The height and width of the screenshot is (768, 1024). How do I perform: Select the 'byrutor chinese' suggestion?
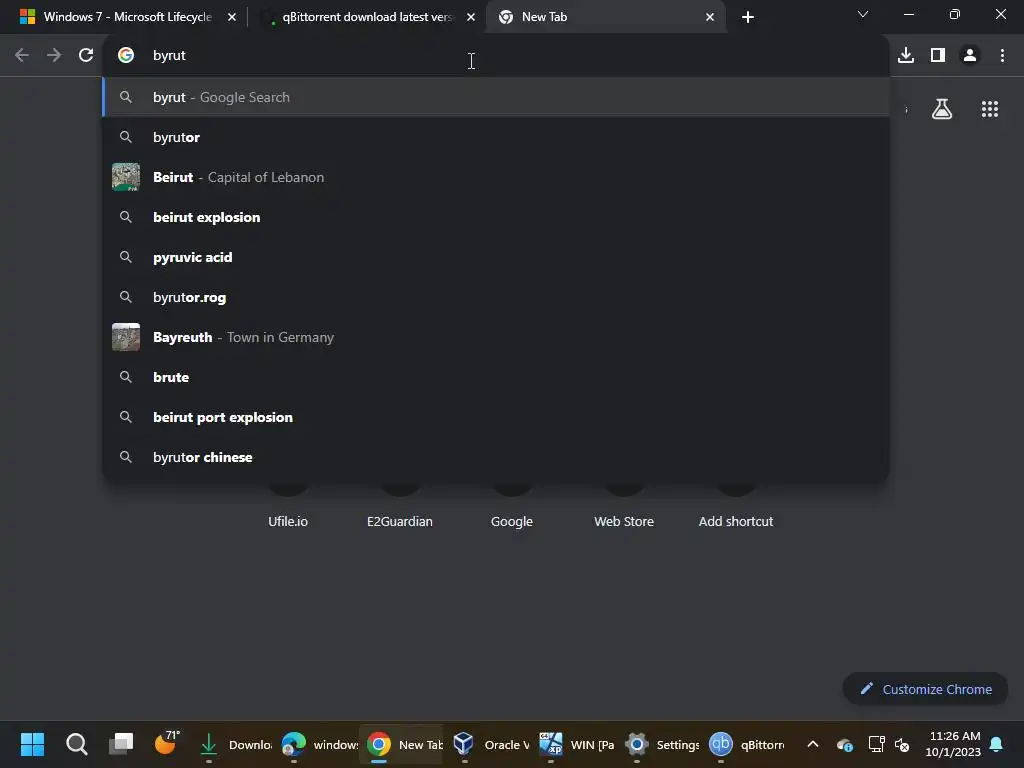[496, 457]
